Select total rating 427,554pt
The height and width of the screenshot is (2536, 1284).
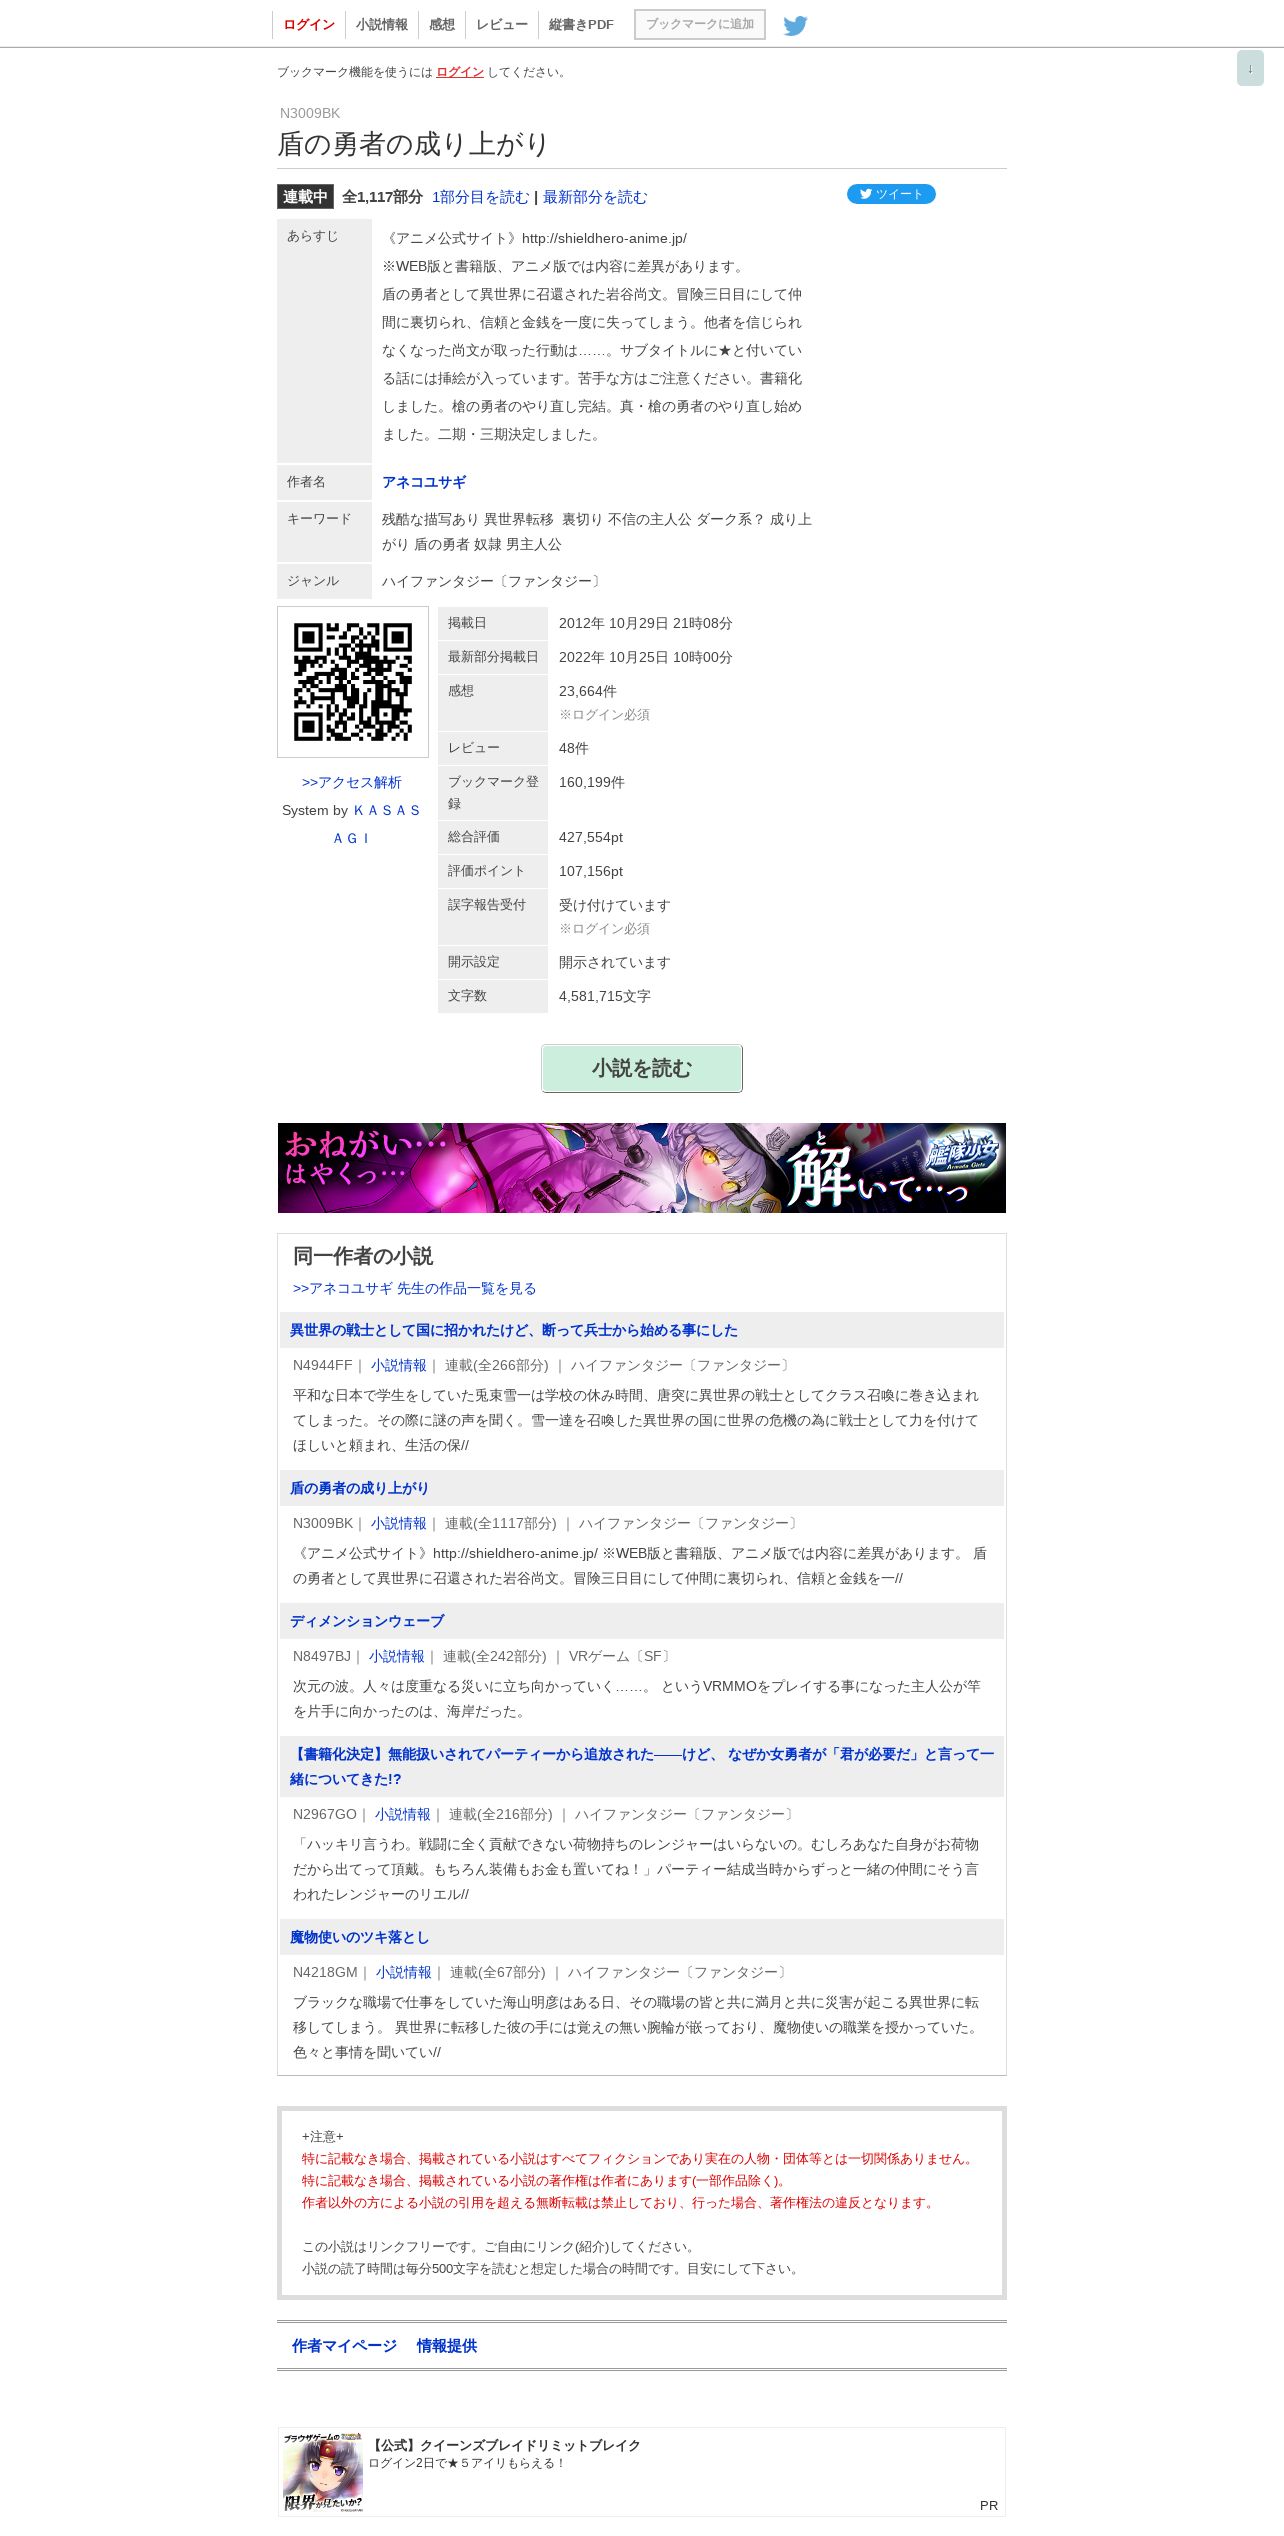[591, 837]
